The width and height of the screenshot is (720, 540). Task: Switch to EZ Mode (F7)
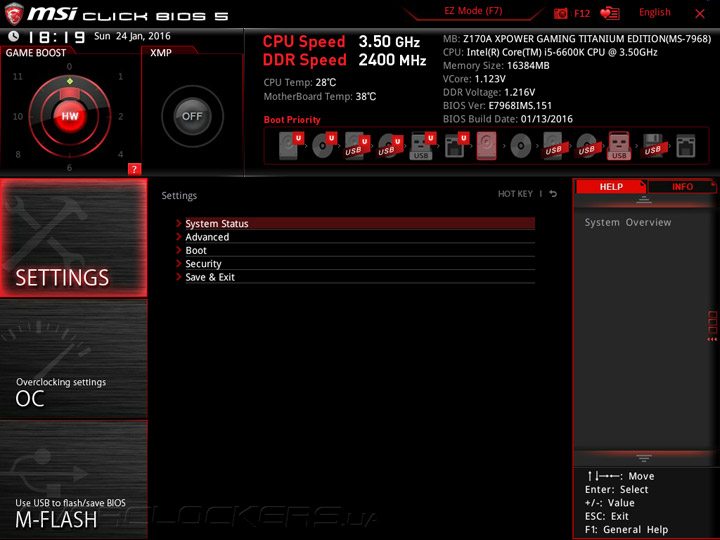coord(473,11)
